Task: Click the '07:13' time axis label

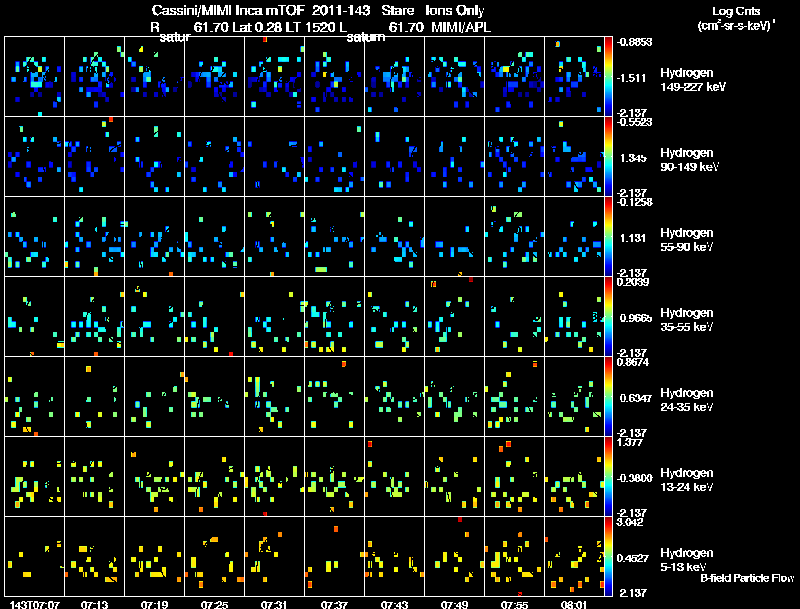Action: (94, 604)
